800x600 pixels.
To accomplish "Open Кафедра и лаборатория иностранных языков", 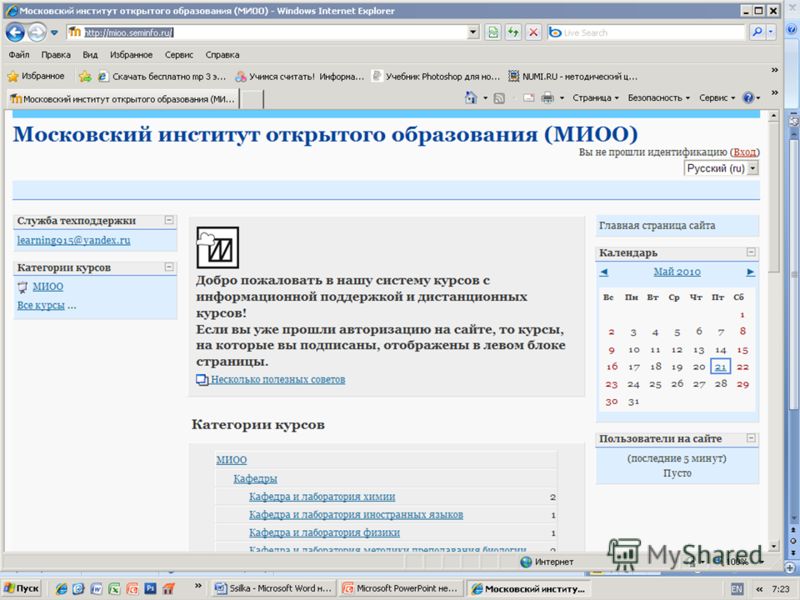I will tap(356, 515).
